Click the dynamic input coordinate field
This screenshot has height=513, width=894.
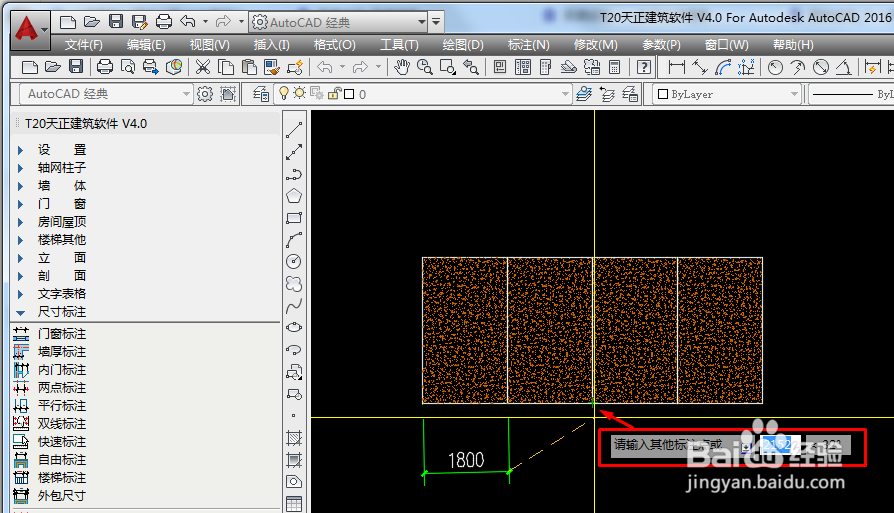coord(780,445)
